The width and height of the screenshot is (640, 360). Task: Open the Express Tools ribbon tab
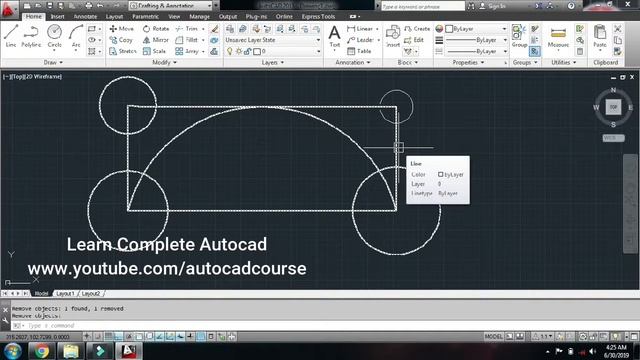[x=318, y=16]
